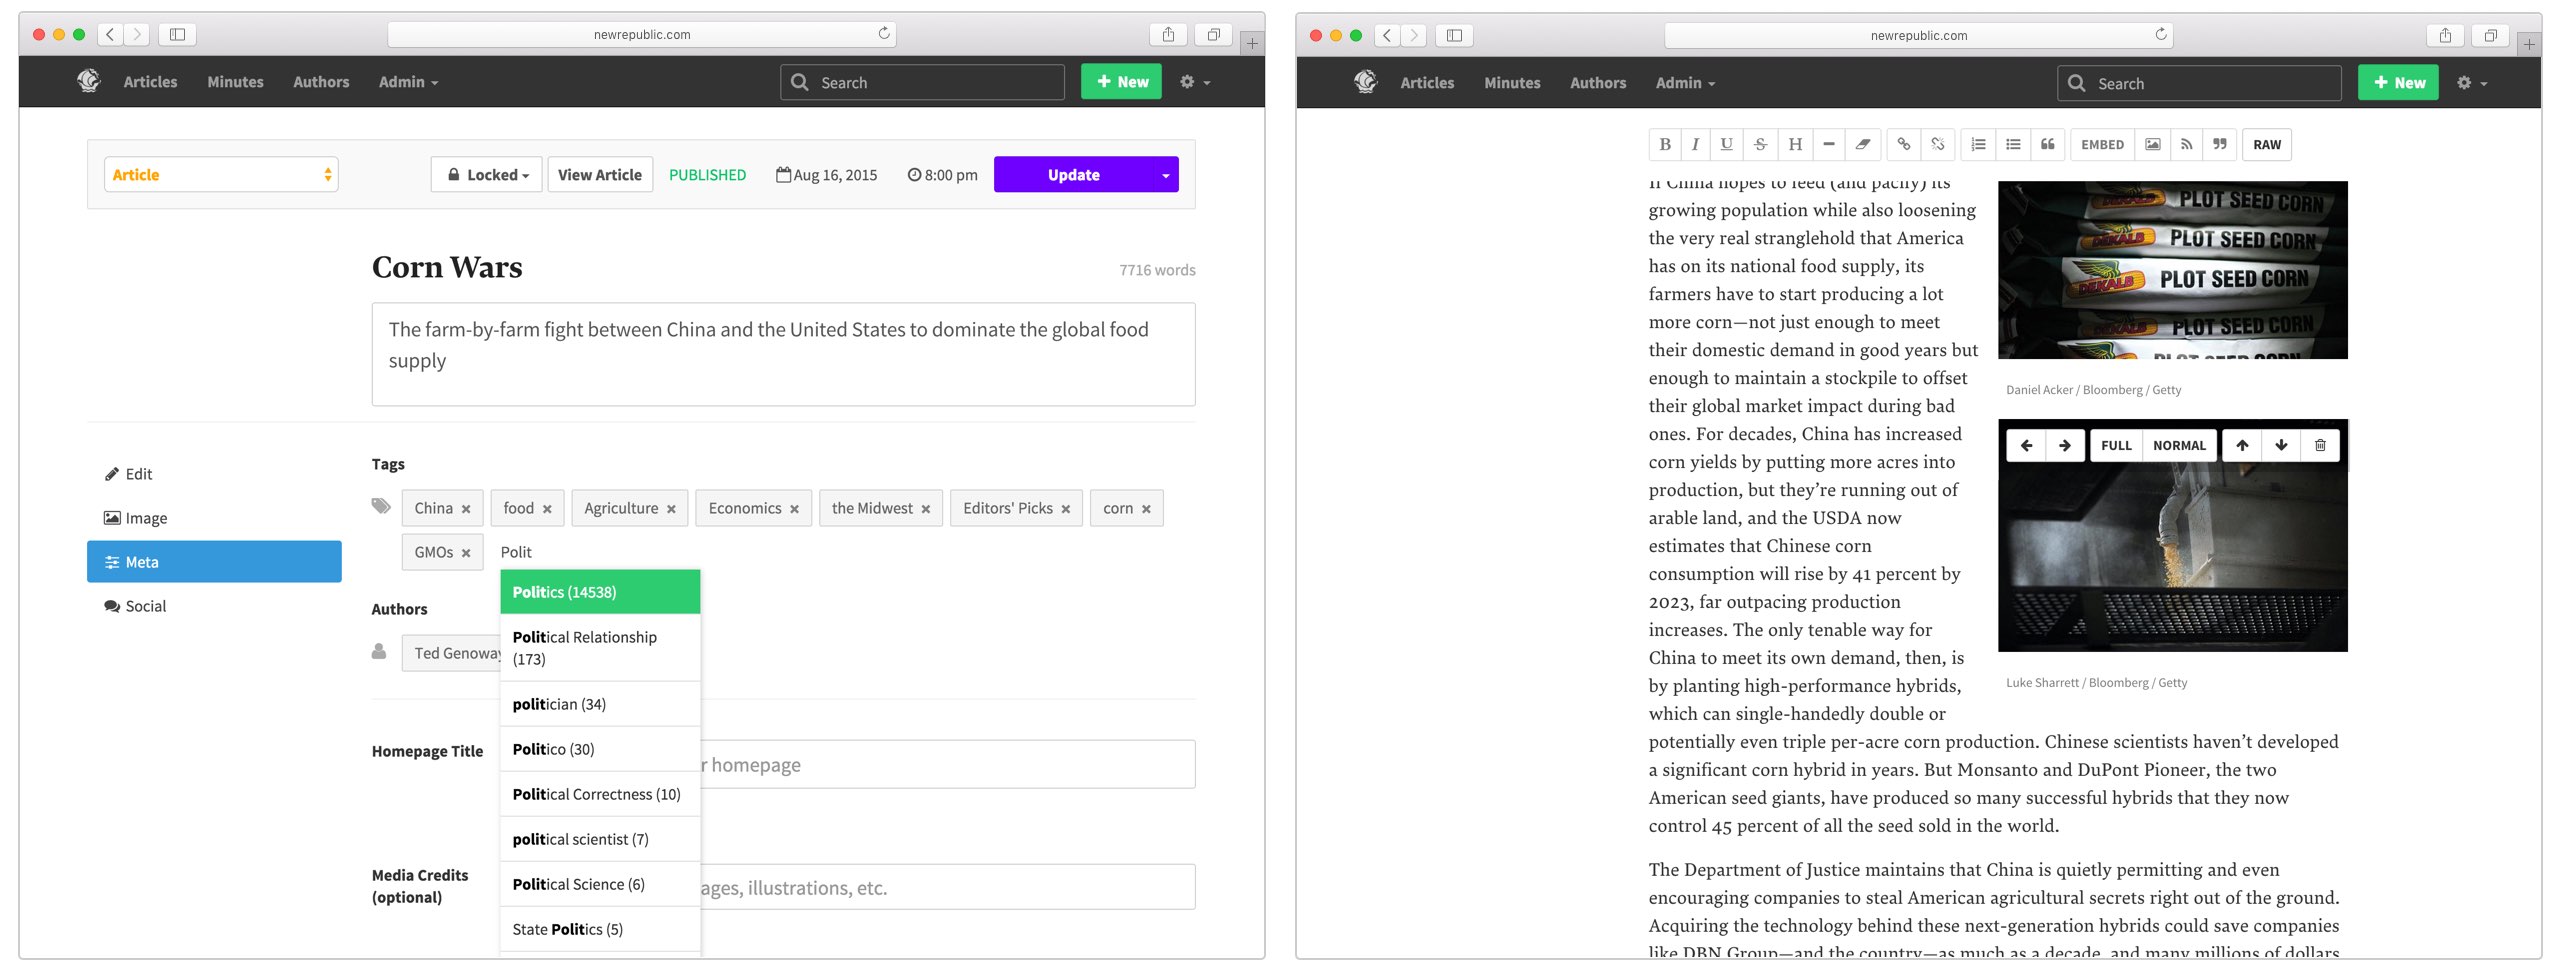Open the gear settings menu in the left window
The image size is (2560, 970).
coord(1194,82)
